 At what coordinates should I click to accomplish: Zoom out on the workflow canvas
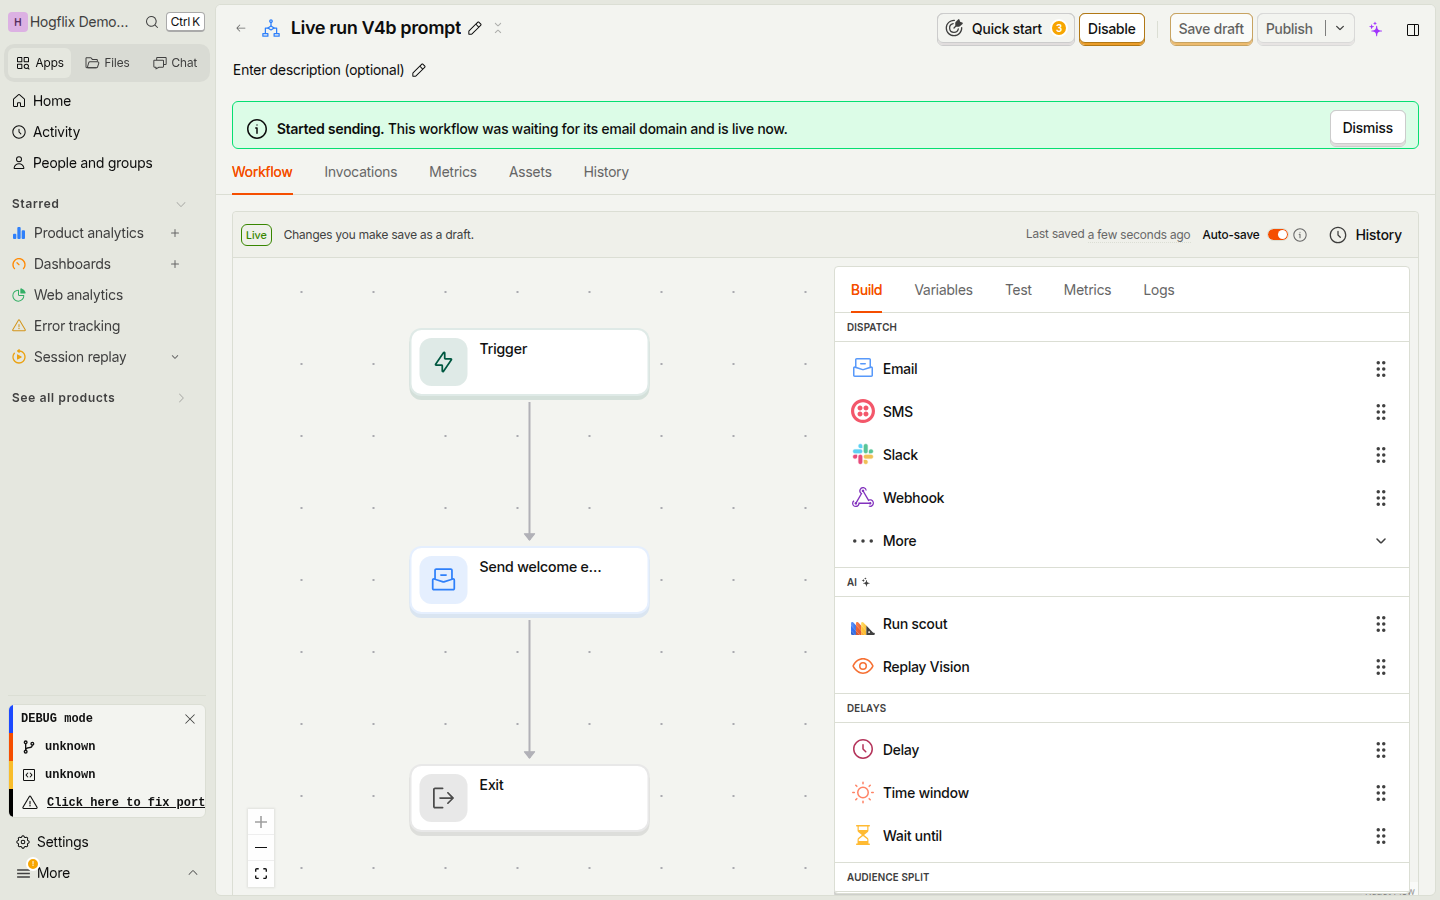click(x=261, y=848)
